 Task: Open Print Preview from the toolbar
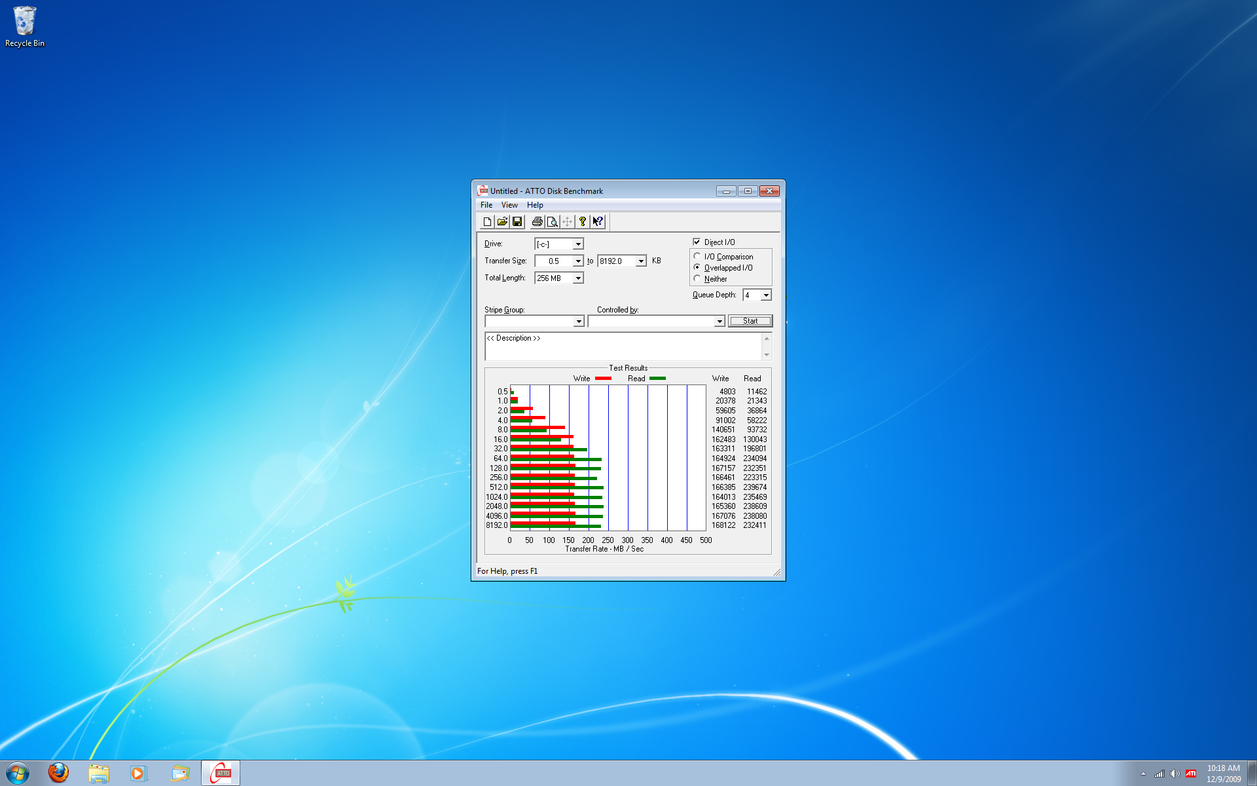(552, 222)
